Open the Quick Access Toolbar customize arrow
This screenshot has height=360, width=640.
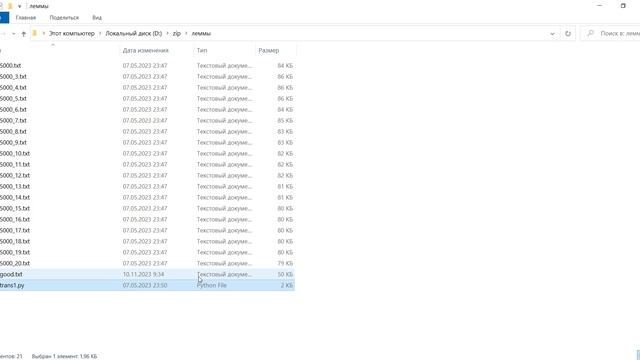pyautogui.click(x=19, y=6)
